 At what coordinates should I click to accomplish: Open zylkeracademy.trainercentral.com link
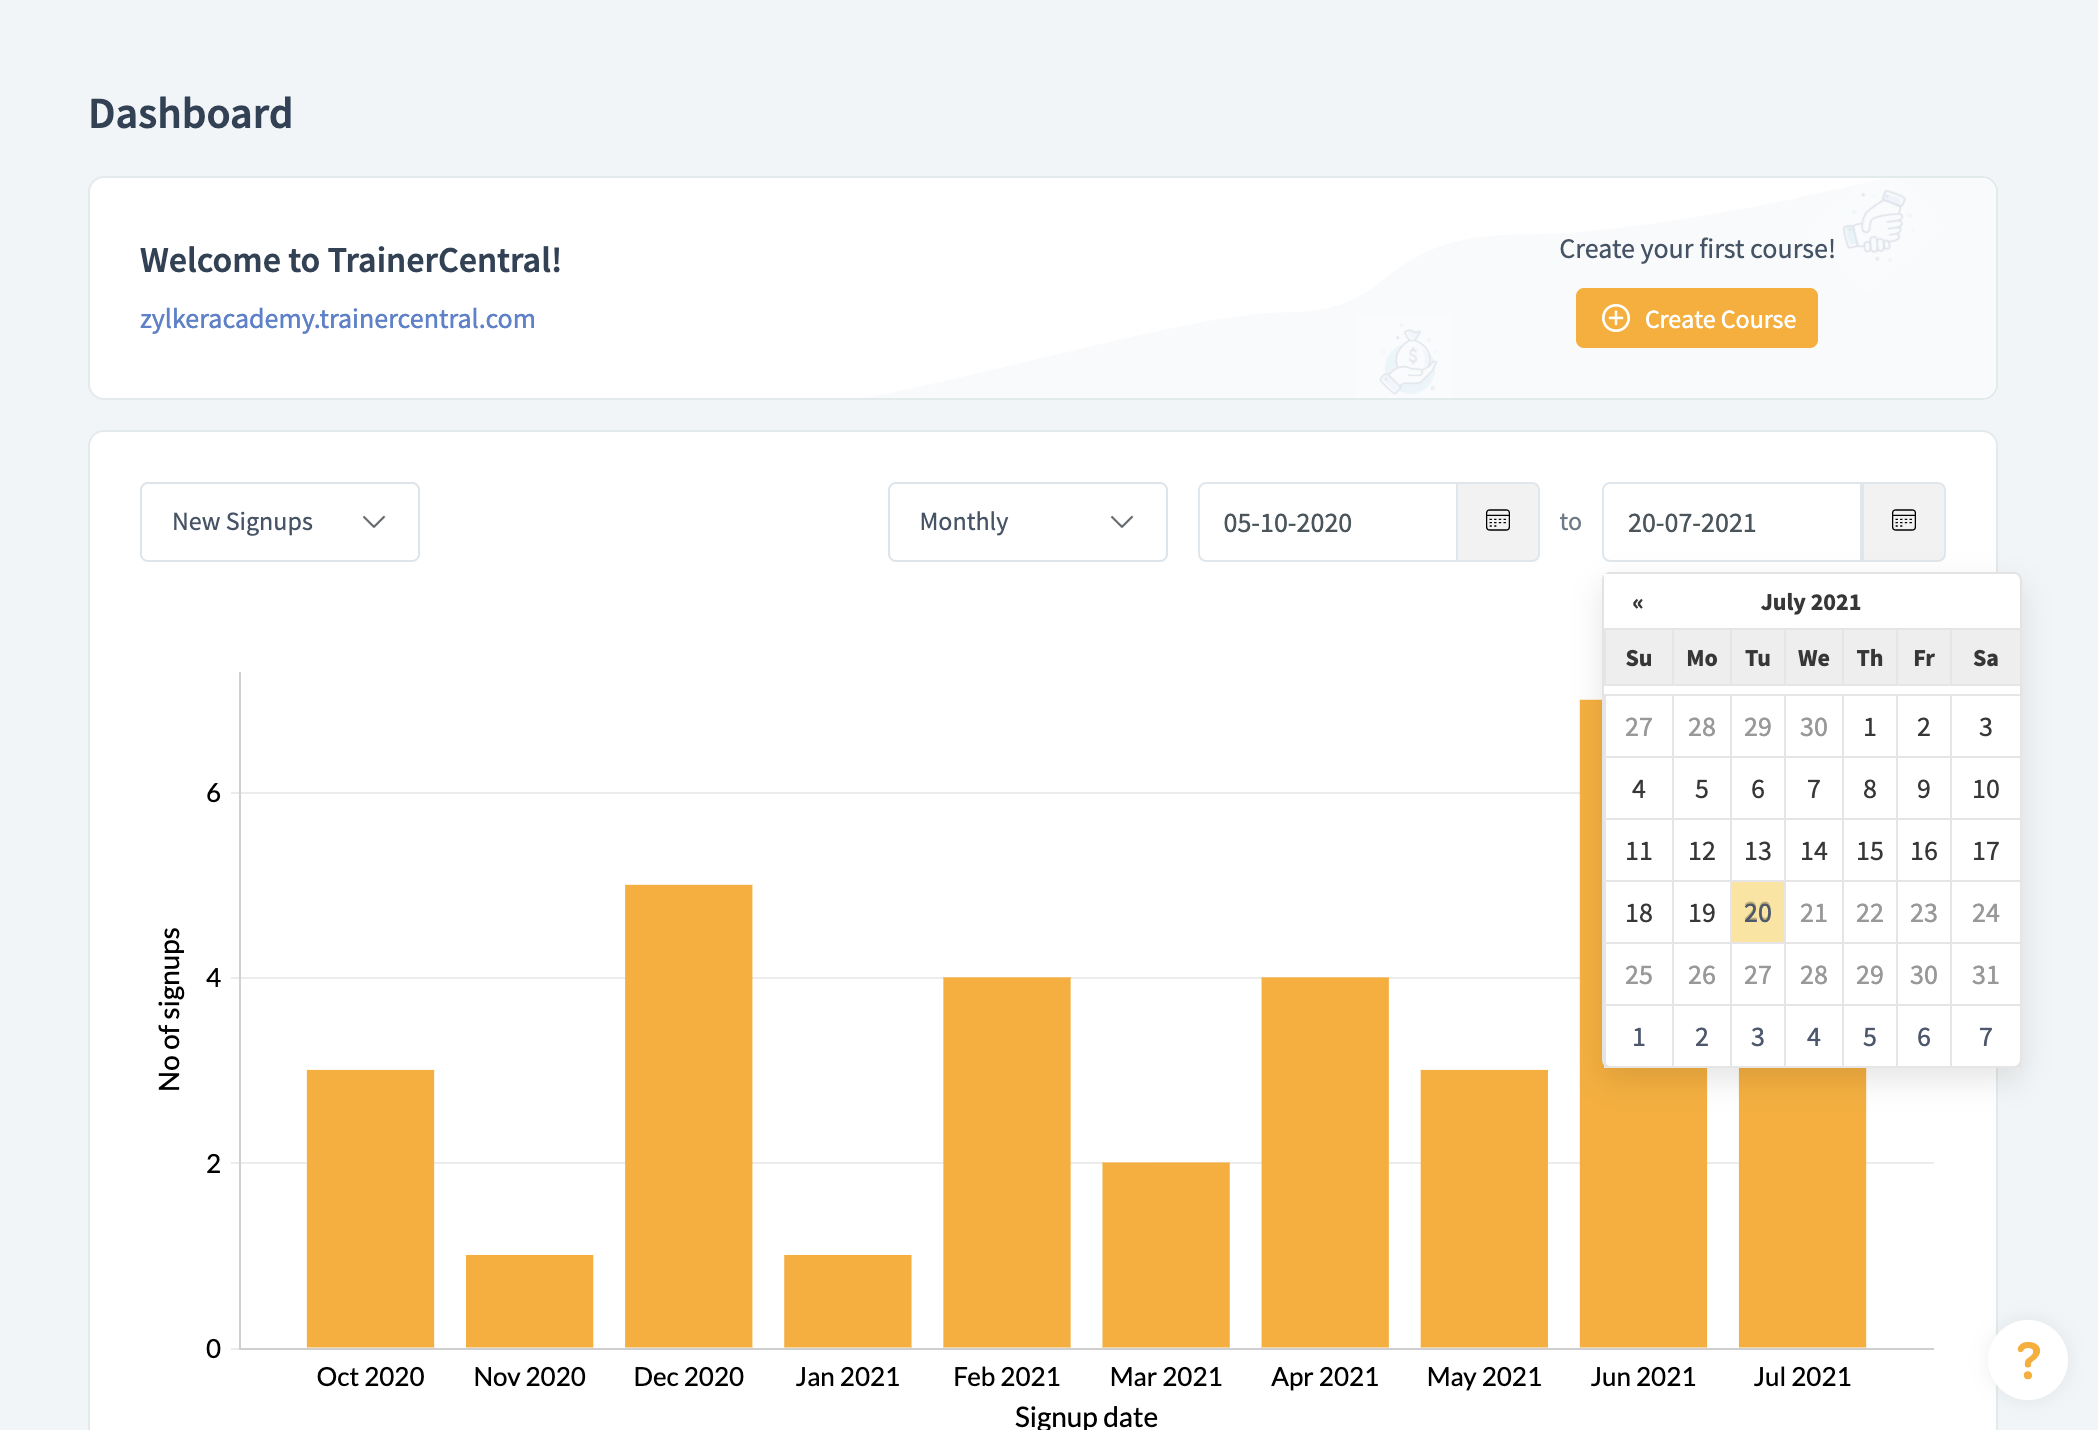337,318
